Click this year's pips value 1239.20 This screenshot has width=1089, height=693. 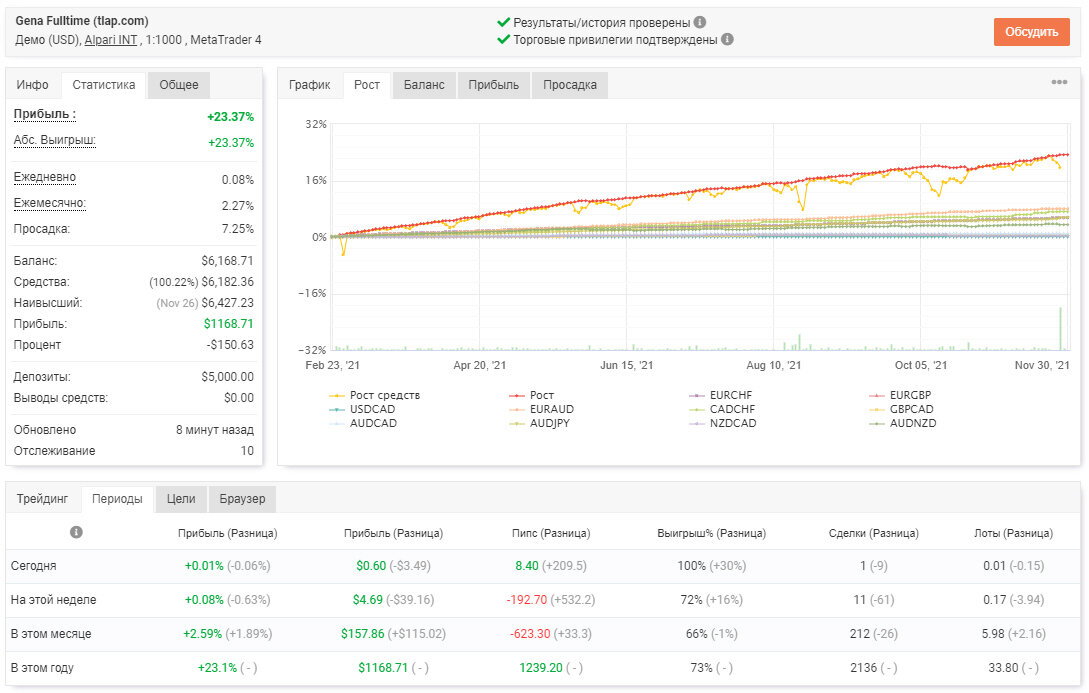click(x=540, y=667)
